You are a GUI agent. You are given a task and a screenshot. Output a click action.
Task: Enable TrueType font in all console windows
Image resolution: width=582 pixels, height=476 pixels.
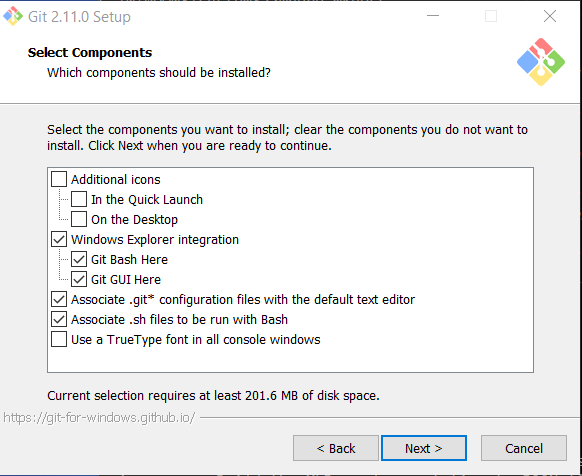pos(59,340)
